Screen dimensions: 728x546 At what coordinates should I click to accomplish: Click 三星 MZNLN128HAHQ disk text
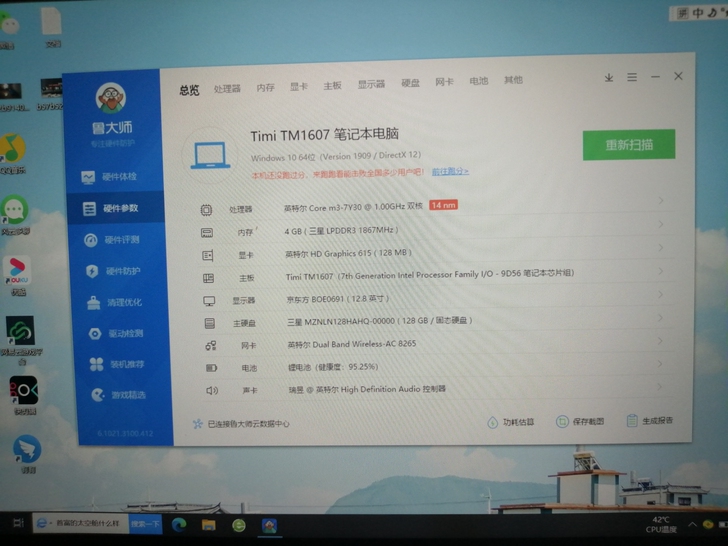[380, 321]
